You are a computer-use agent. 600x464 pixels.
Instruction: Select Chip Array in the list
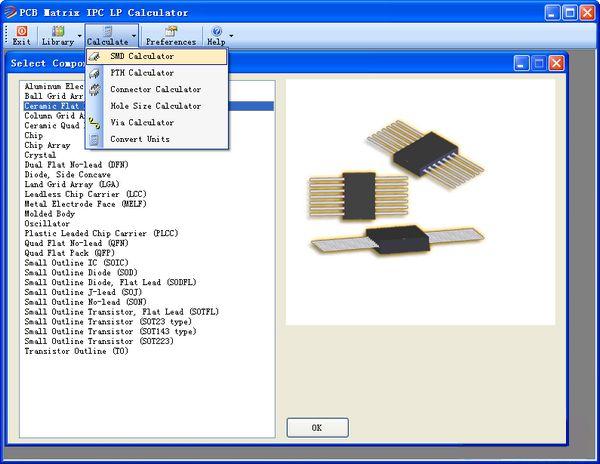(47, 145)
